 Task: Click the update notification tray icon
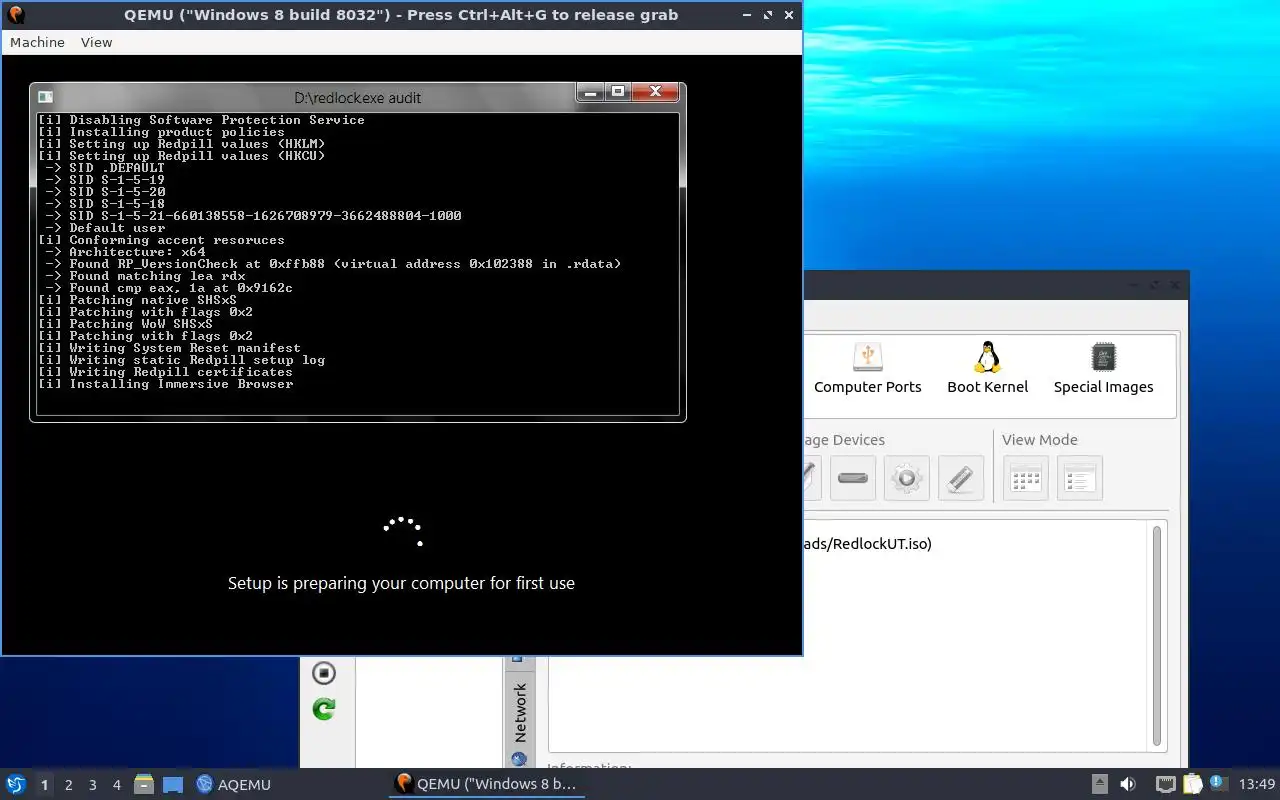click(x=1218, y=783)
